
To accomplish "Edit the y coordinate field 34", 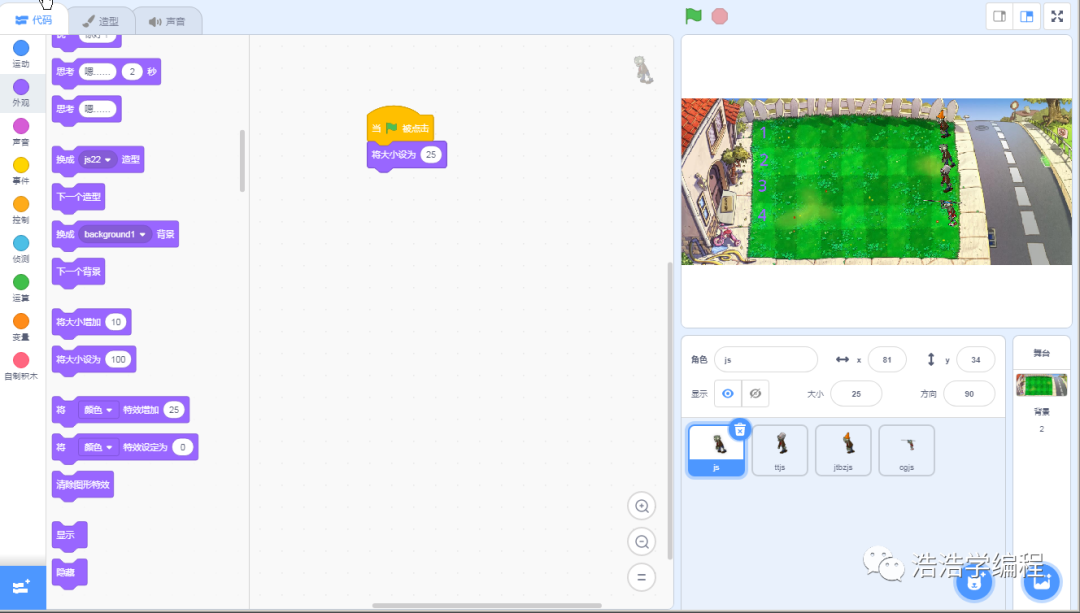I will coord(975,360).
